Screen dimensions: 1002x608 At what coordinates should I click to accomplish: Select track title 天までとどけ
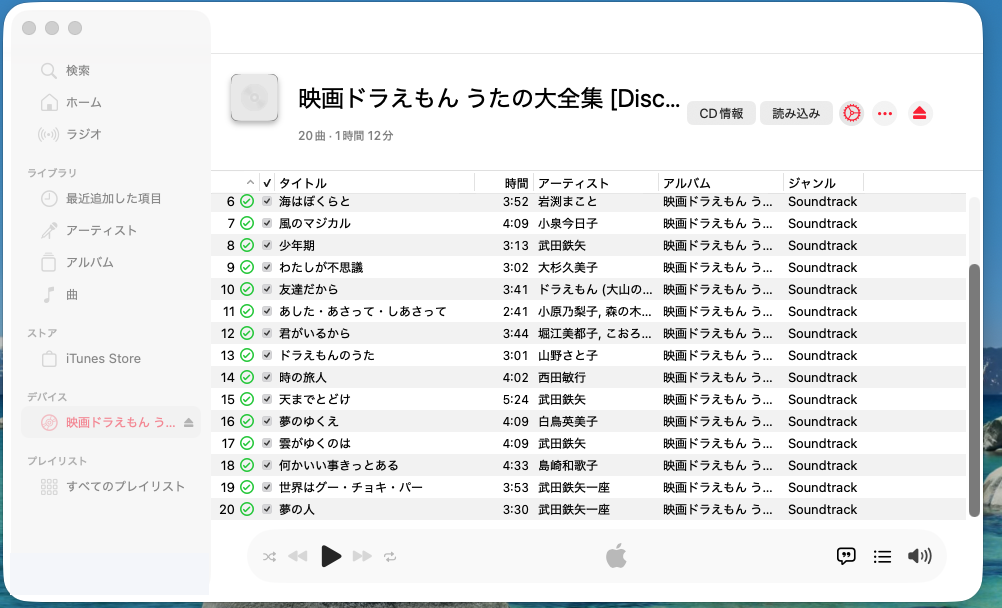[x=314, y=400]
